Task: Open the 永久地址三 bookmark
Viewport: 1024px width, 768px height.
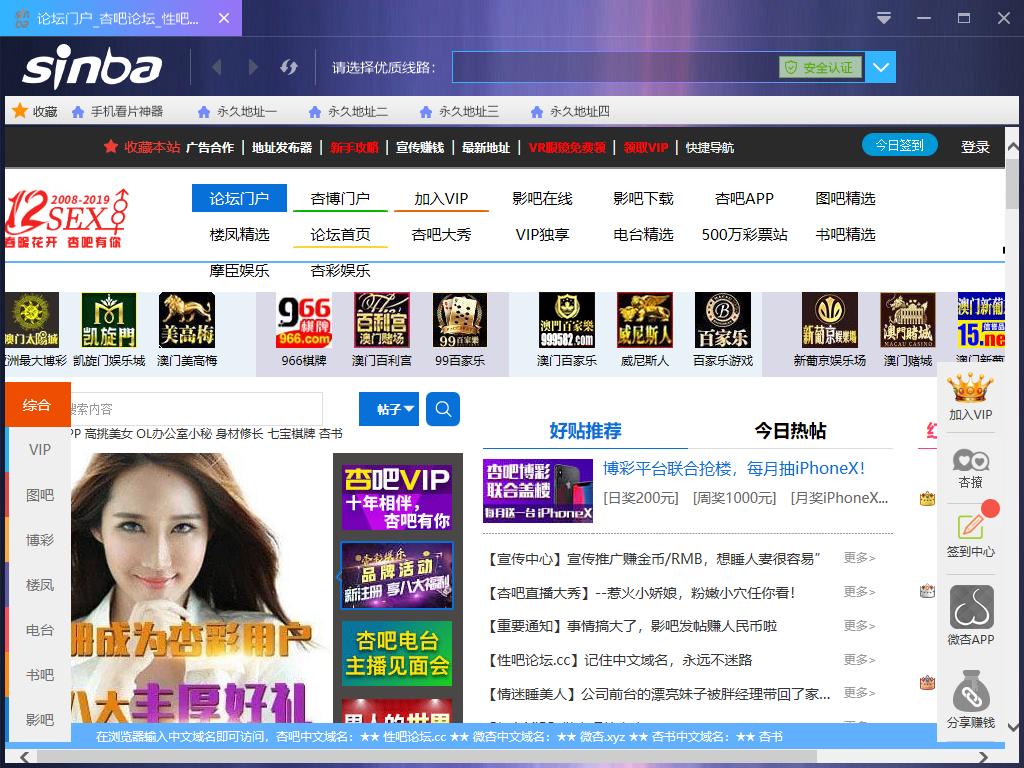Action: pyautogui.click(x=460, y=112)
